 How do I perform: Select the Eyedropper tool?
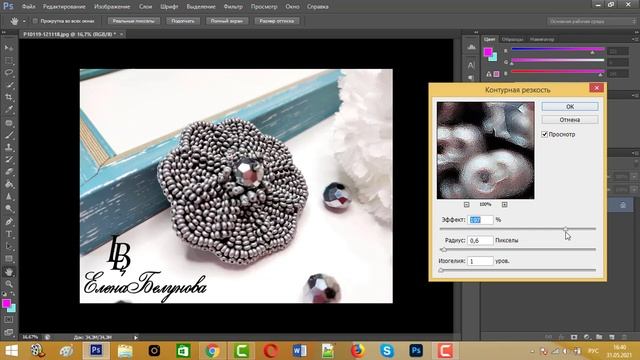point(9,109)
